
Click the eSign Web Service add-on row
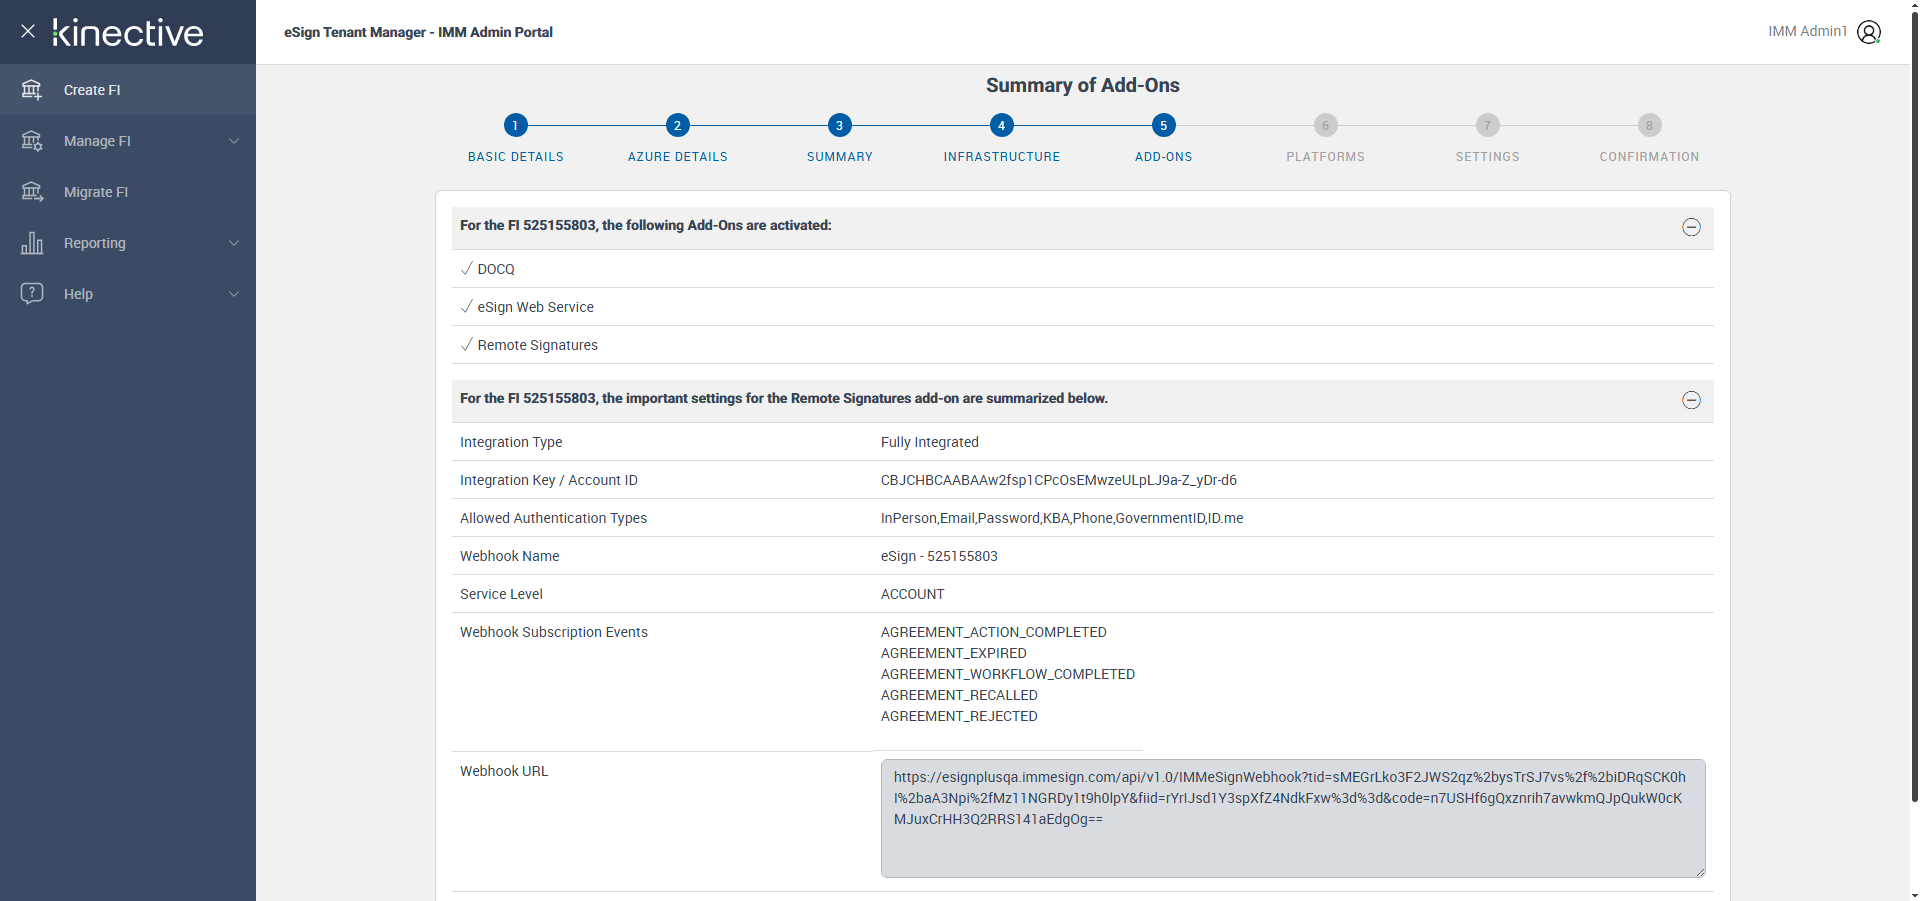click(x=1083, y=307)
